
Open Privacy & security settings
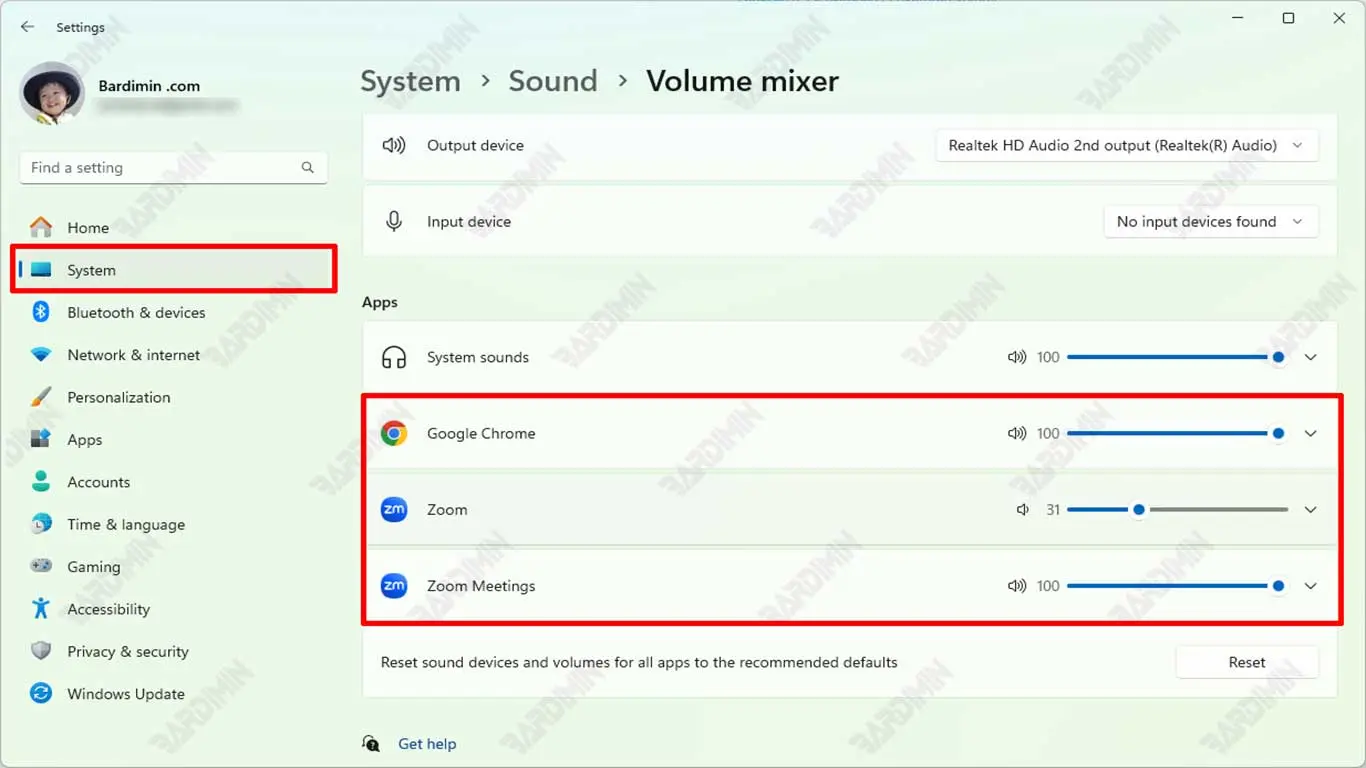pos(128,652)
